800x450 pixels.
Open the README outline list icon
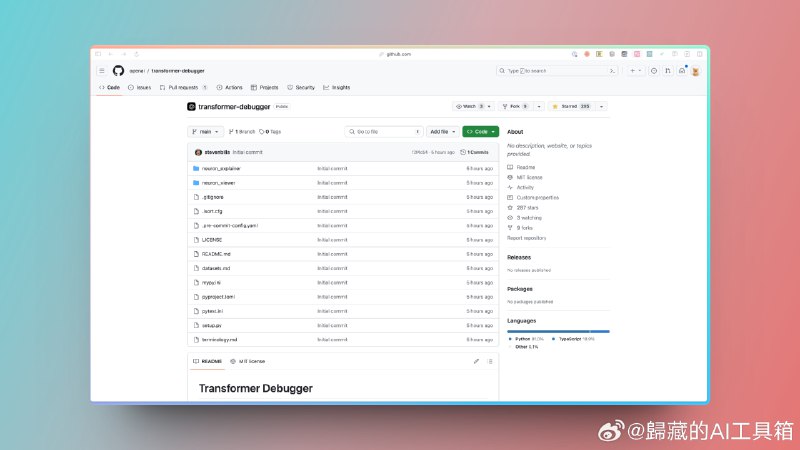point(490,361)
